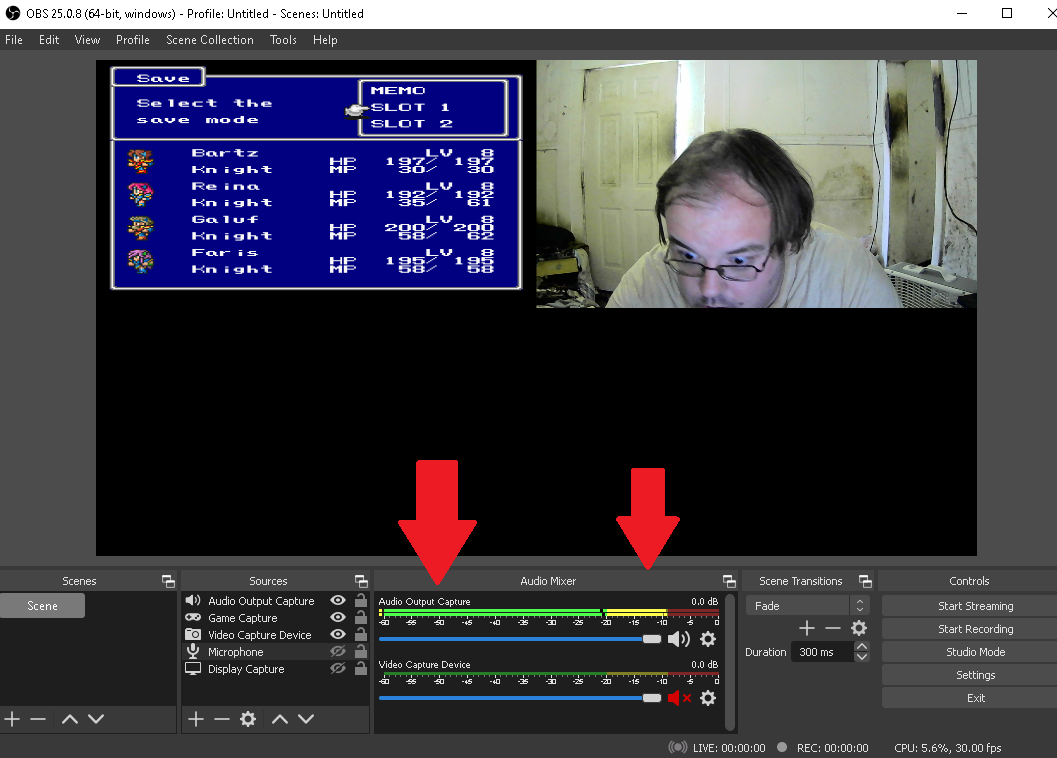Lock the Display Capture source
The width and height of the screenshot is (1057, 758).
point(361,668)
